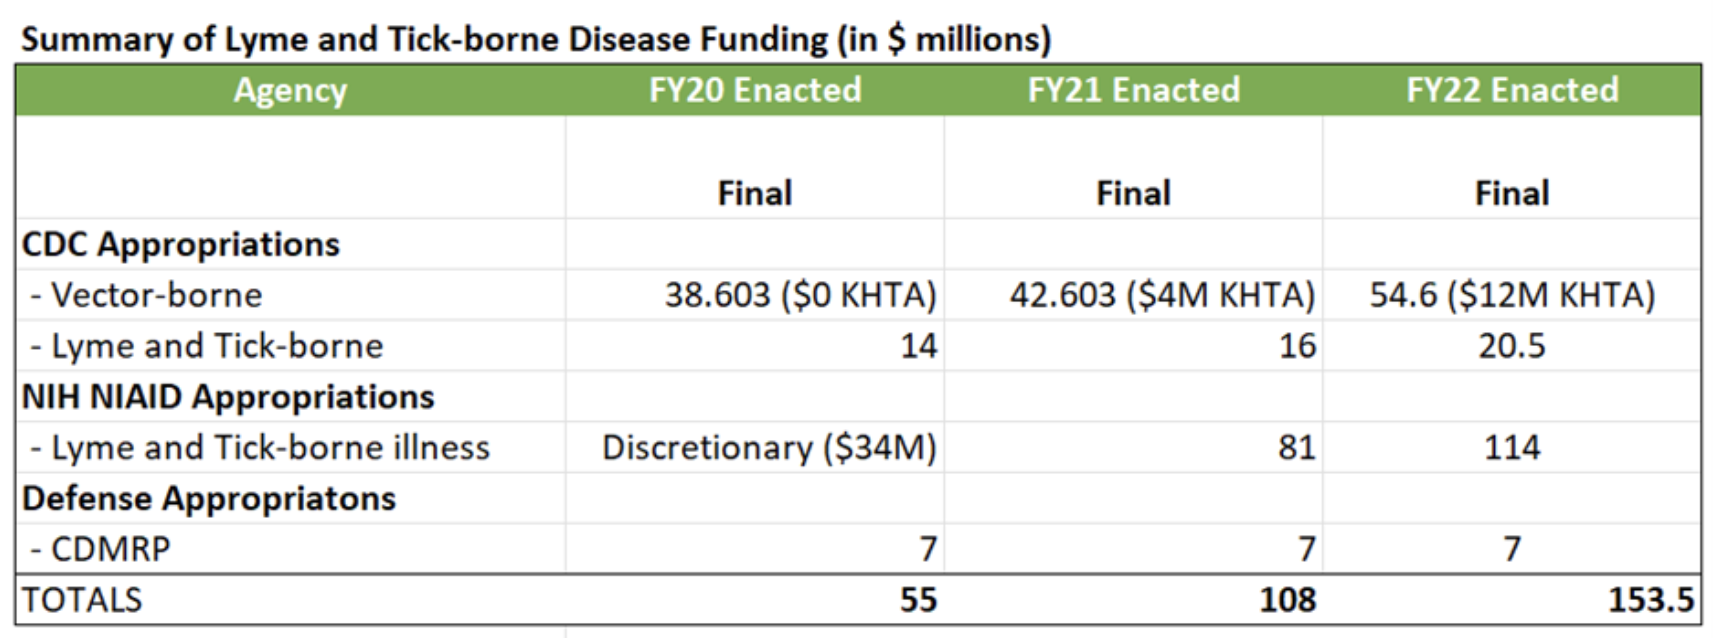The width and height of the screenshot is (1722, 644).
Task: Select the "FY21 Enacted" column header
Action: [1134, 90]
